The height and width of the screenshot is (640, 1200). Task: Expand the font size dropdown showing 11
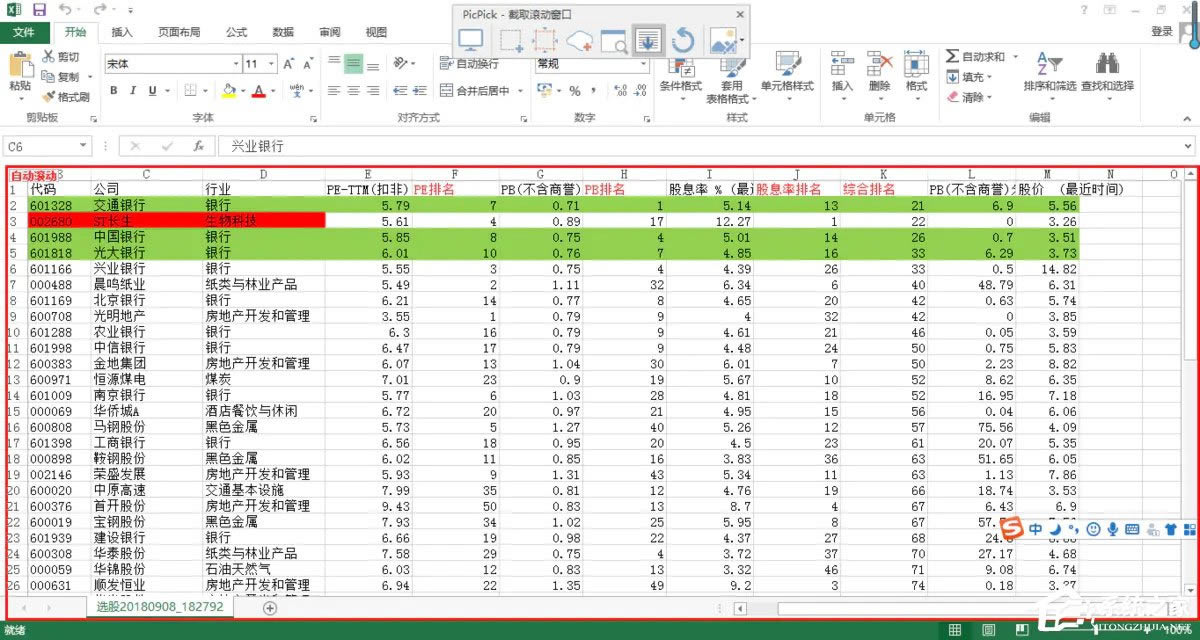(x=260, y=64)
